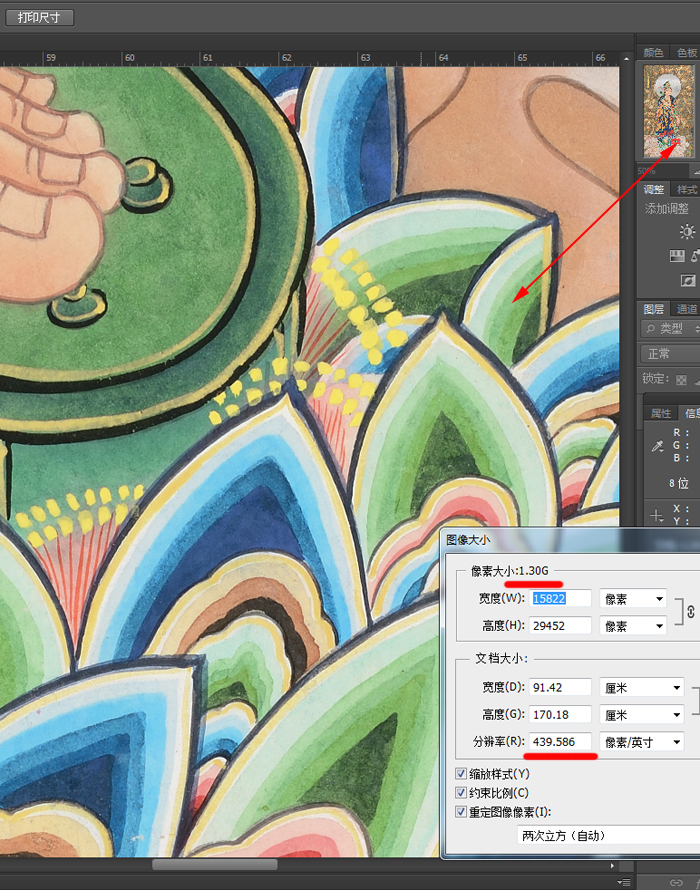Image resolution: width=700 pixels, height=890 pixels.
Task: Switch to the 颜色 panel tab
Action: pos(653,53)
